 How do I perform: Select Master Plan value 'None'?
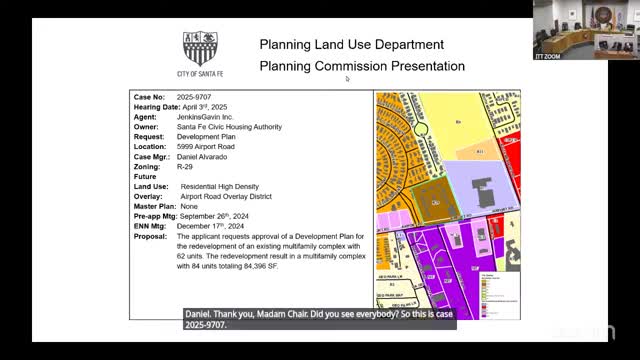[189, 207]
